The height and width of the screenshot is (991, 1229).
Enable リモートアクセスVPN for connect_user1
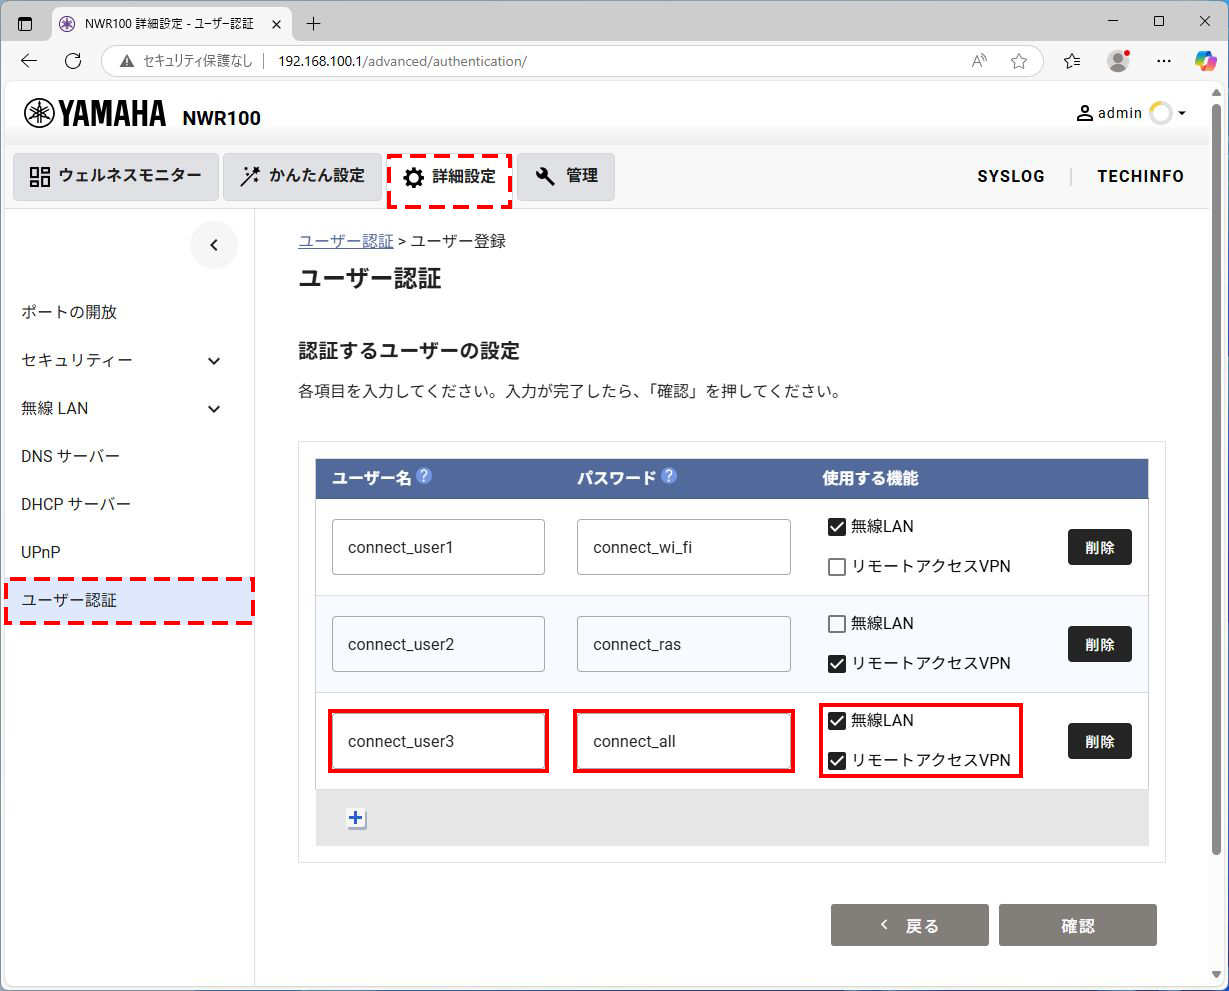coord(837,567)
